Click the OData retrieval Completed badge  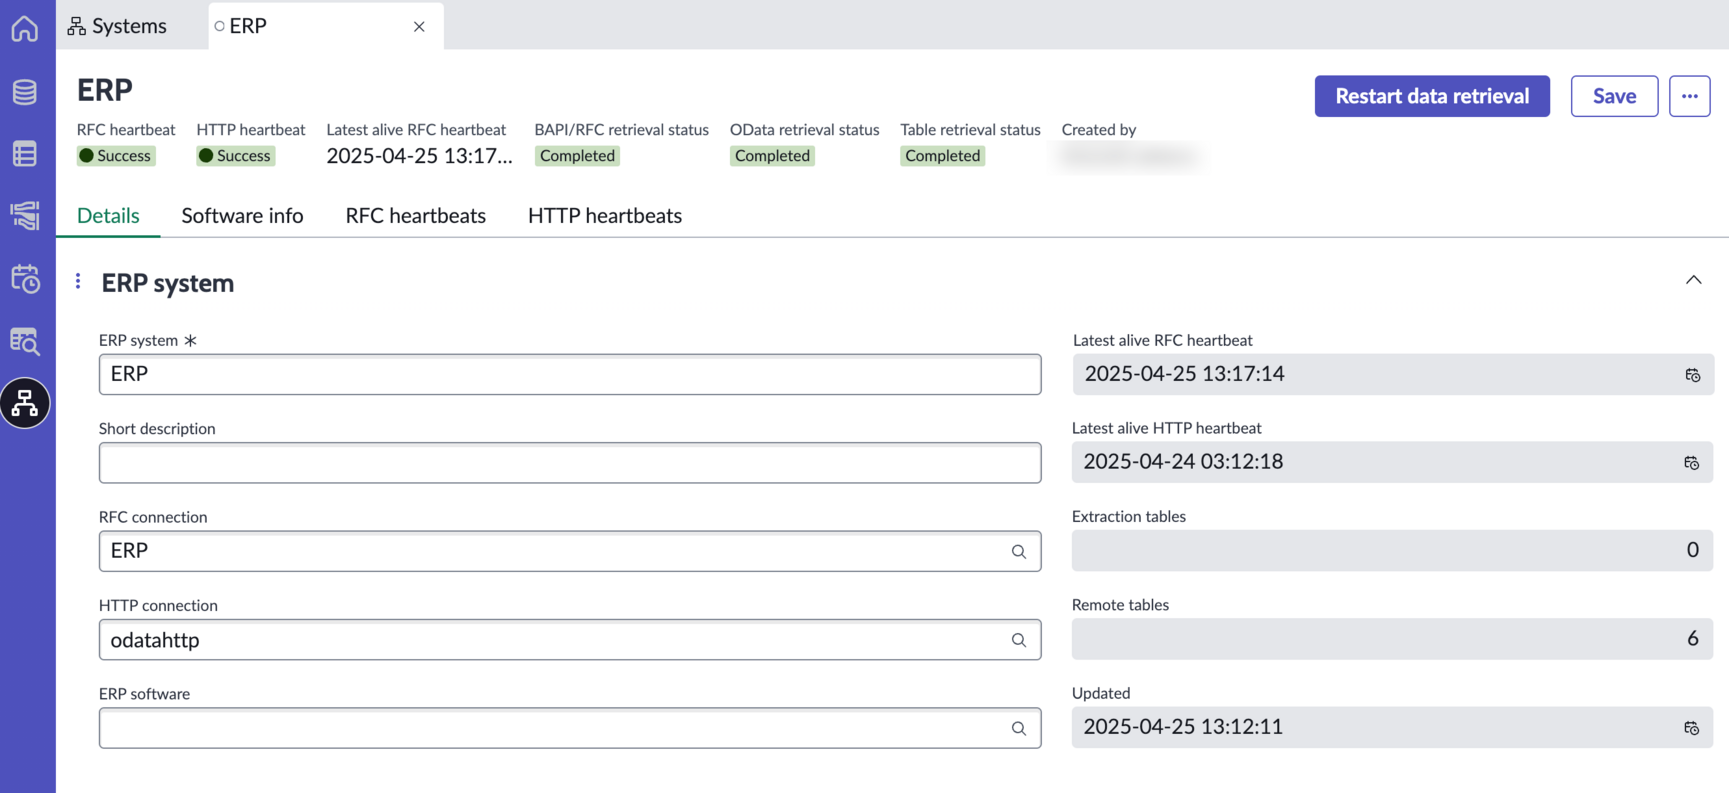pos(772,156)
